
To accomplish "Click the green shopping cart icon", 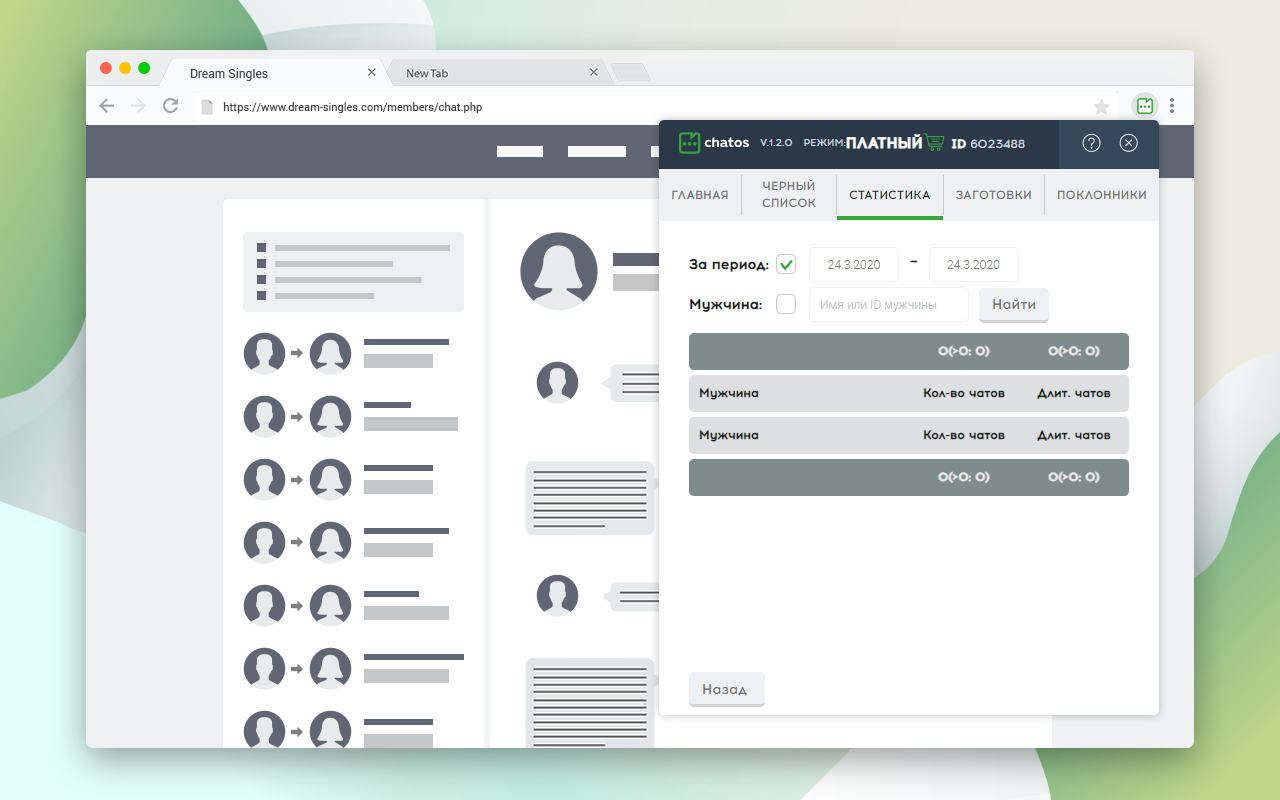I will coord(934,143).
